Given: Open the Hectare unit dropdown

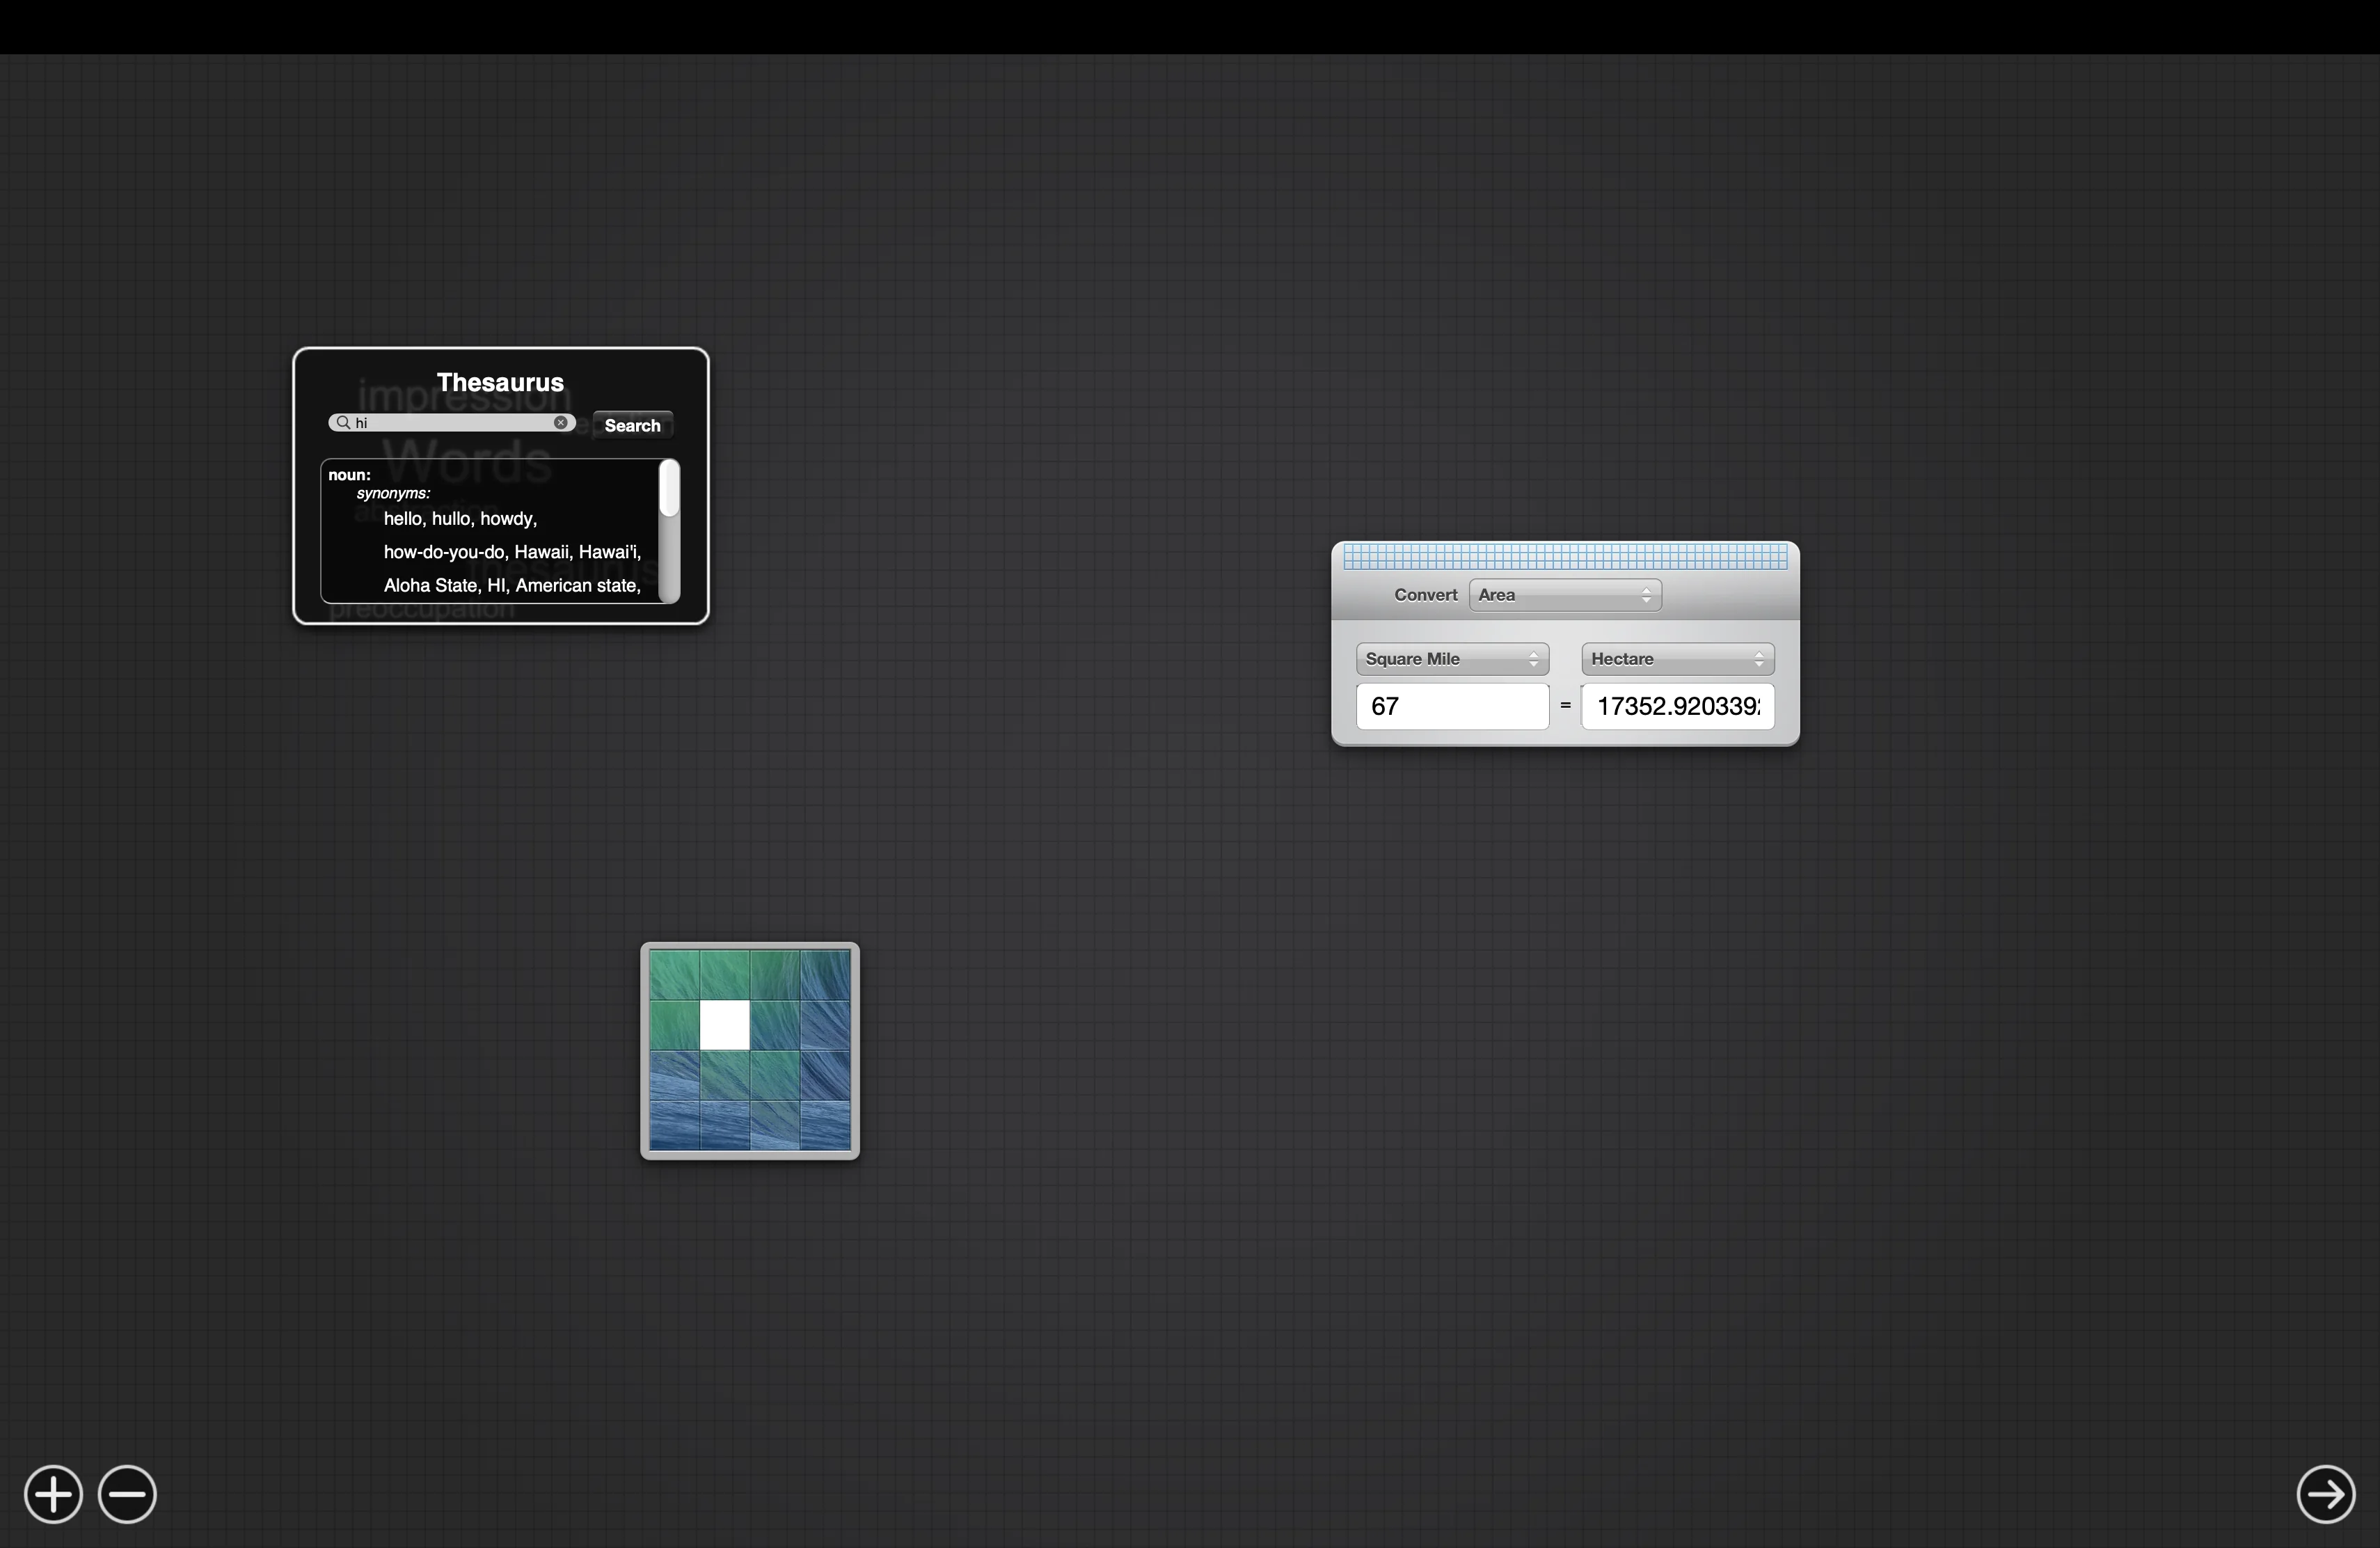Looking at the screenshot, I should 1677,659.
